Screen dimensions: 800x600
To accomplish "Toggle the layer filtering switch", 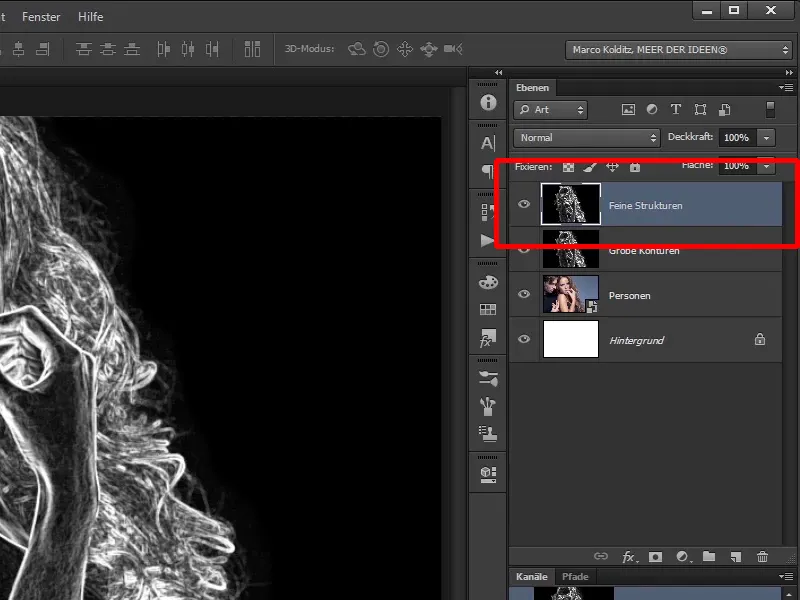I will pos(770,109).
